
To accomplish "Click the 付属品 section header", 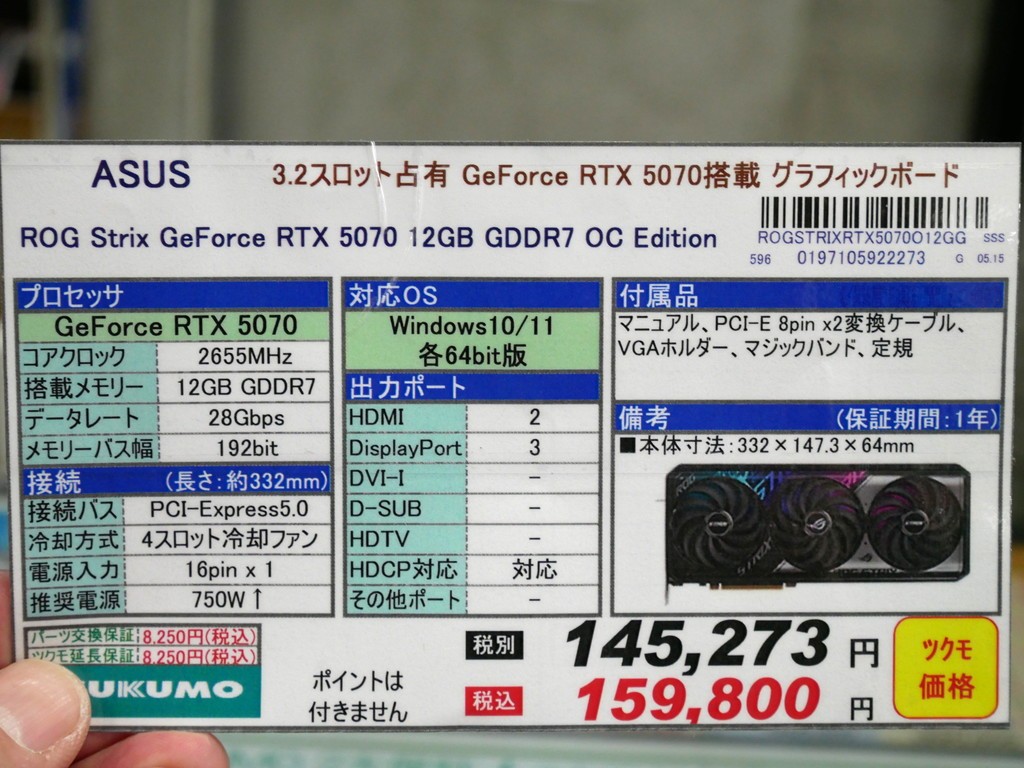I will point(809,296).
